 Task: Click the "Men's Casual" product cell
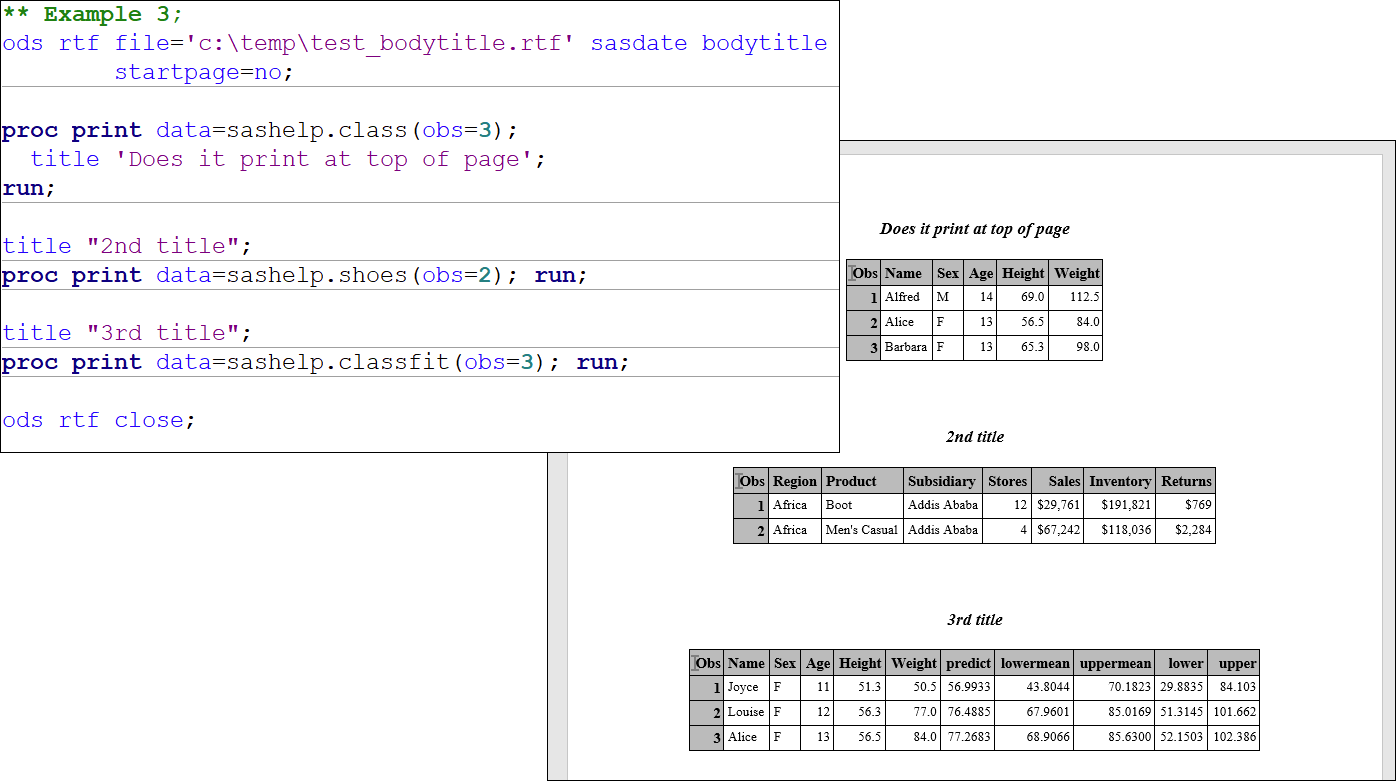[x=862, y=530]
